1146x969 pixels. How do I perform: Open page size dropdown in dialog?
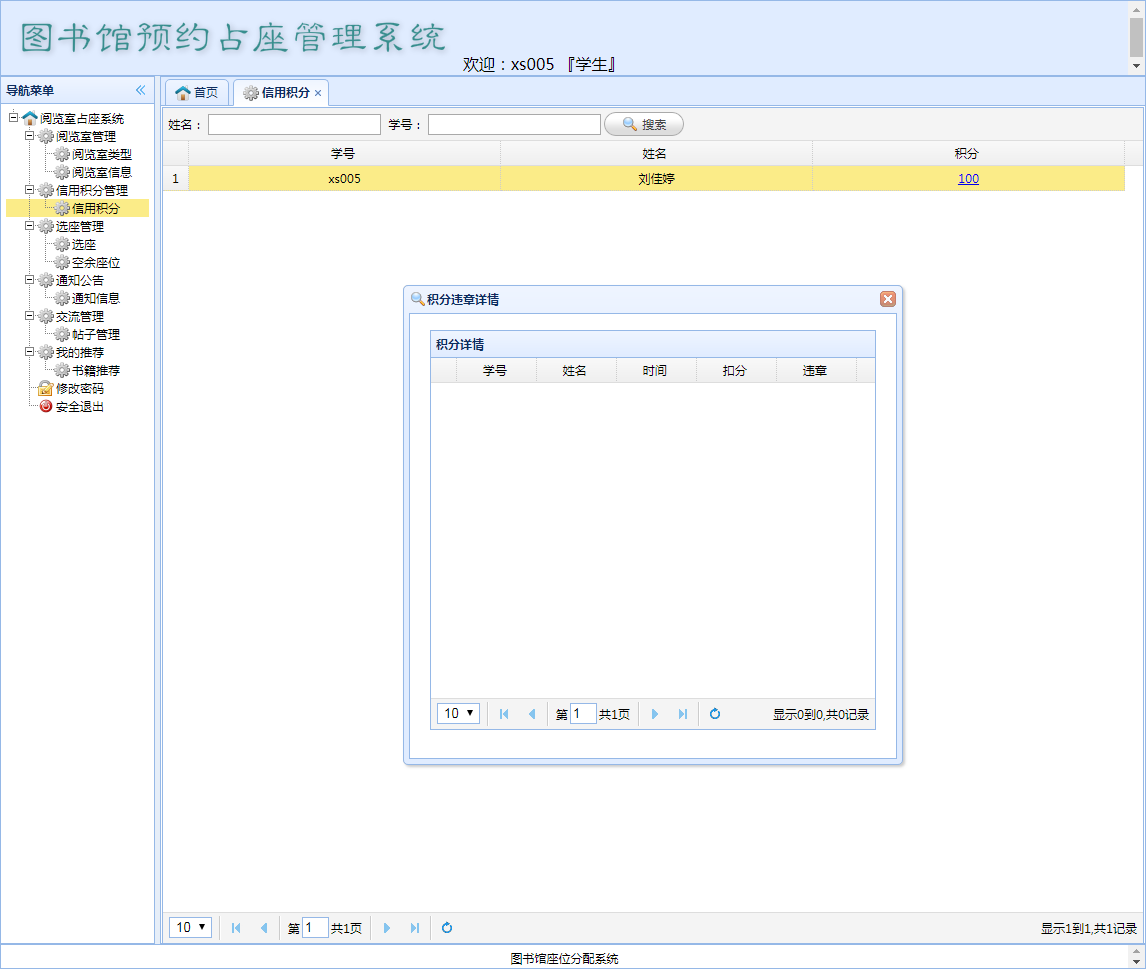[x=458, y=713]
